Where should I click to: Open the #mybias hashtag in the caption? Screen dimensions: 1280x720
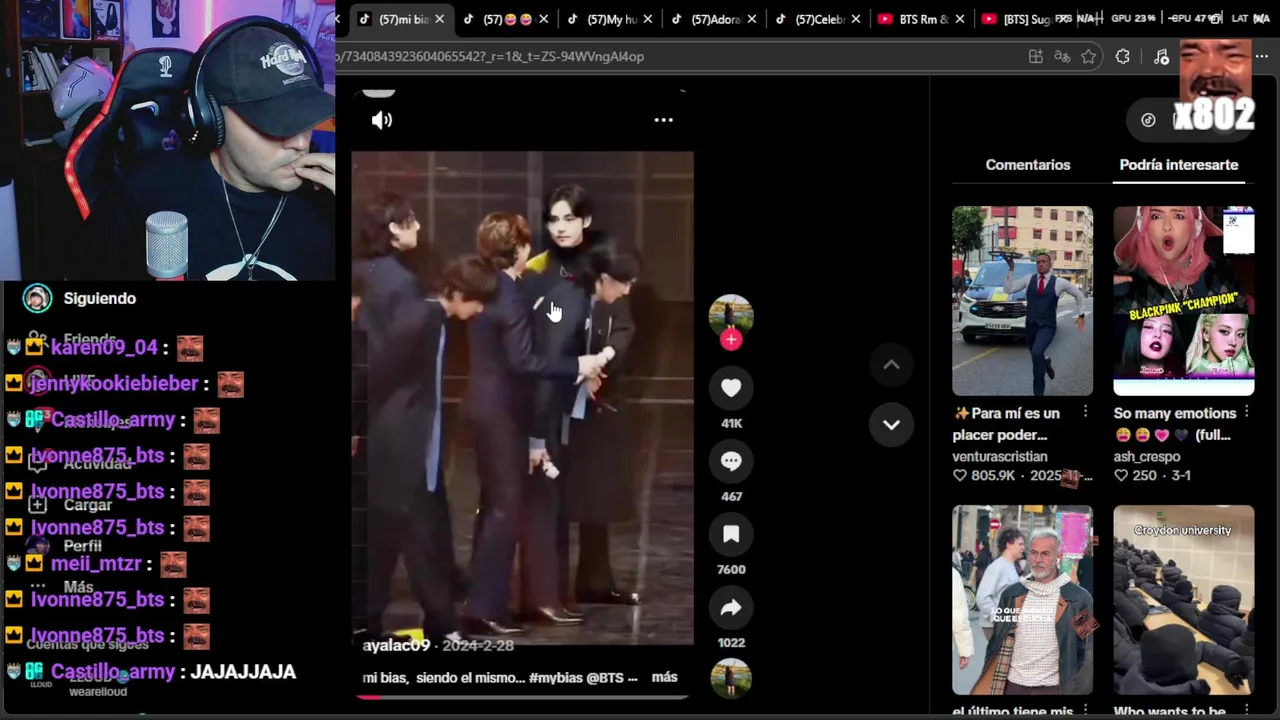tap(555, 678)
